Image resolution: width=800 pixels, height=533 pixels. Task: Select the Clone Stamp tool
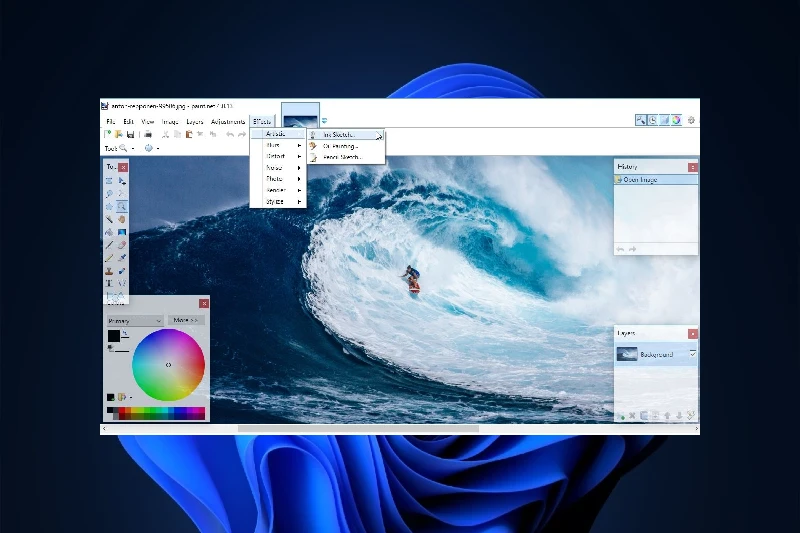tap(109, 270)
